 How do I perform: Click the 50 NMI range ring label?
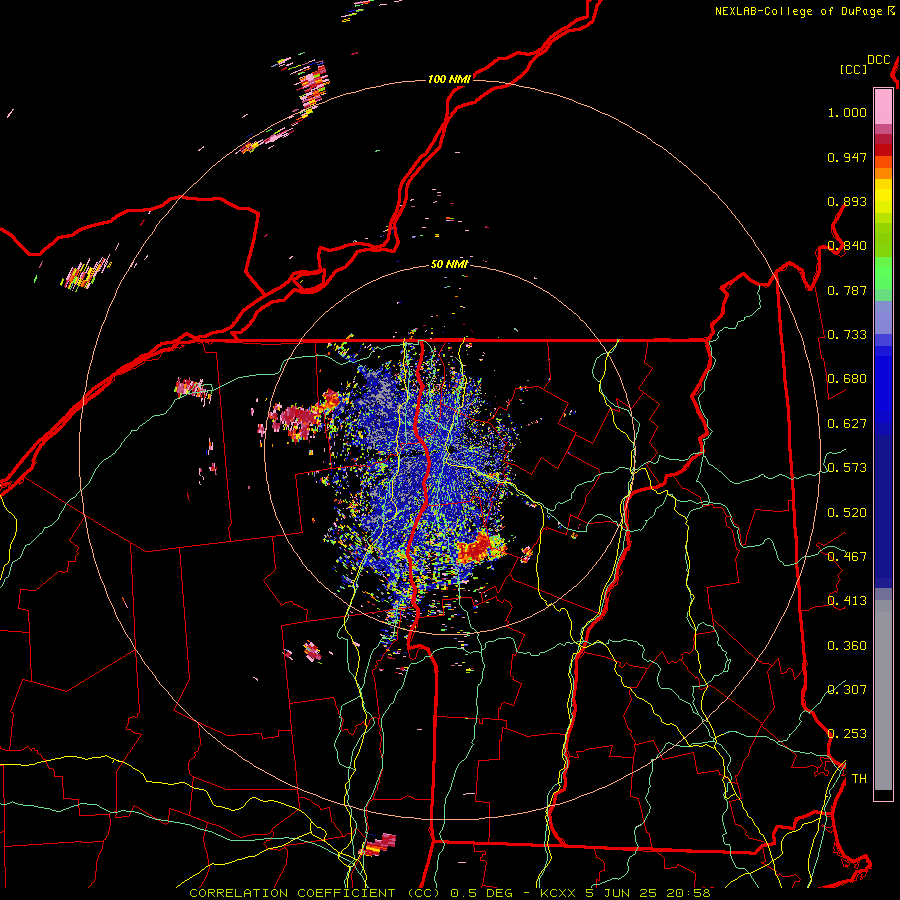(x=449, y=264)
